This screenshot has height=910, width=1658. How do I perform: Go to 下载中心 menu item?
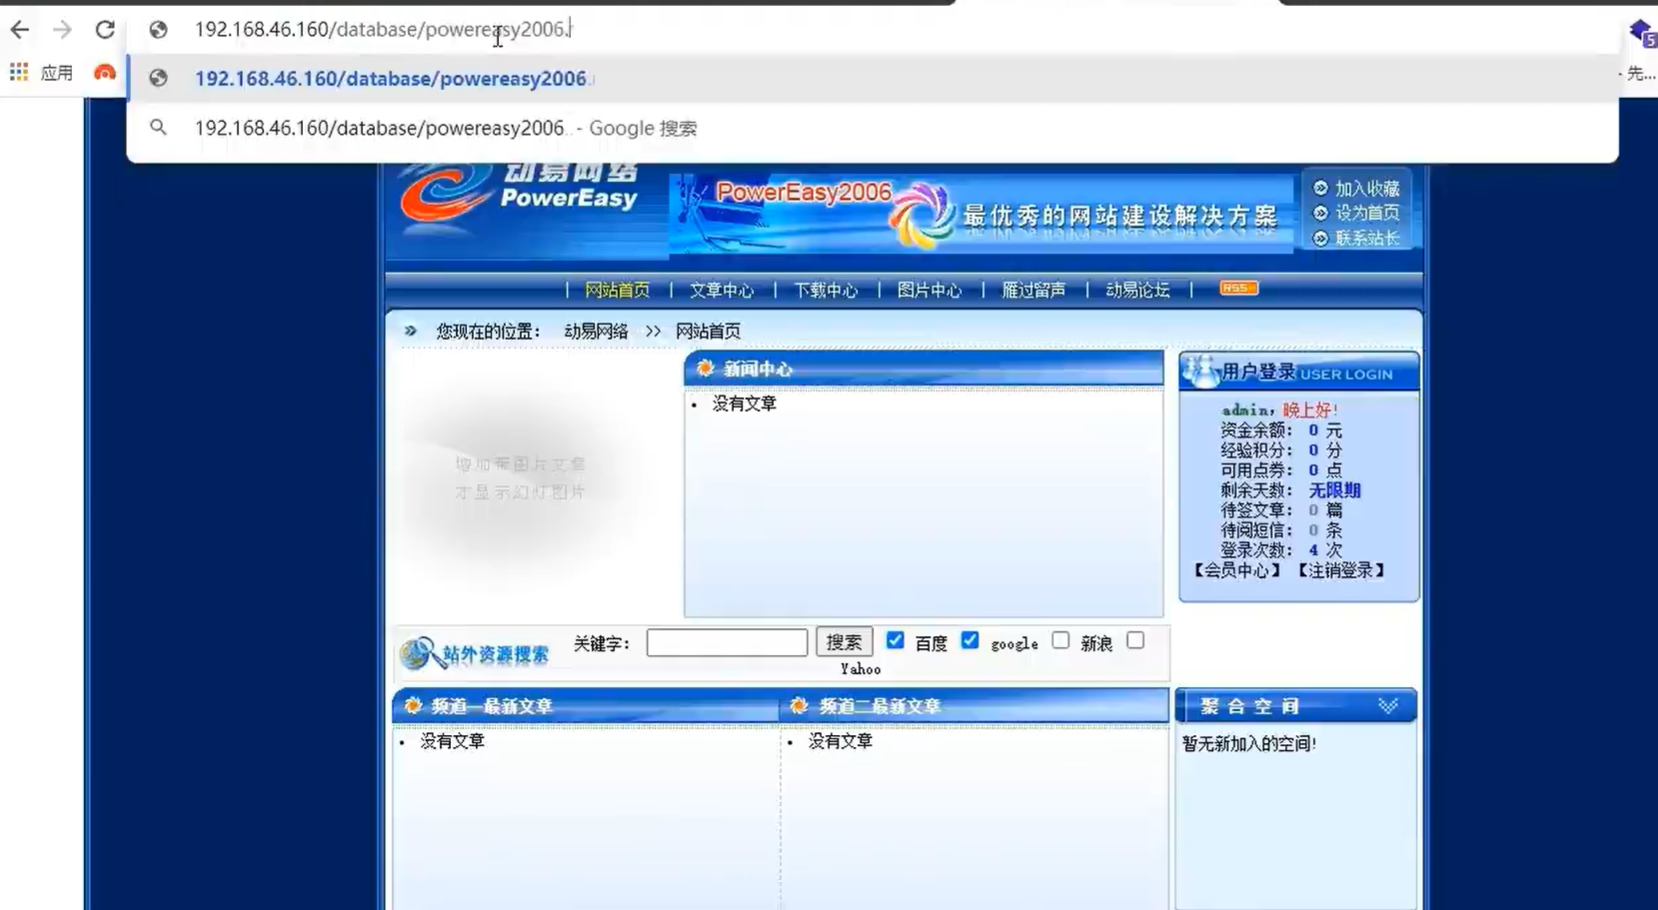tap(825, 290)
